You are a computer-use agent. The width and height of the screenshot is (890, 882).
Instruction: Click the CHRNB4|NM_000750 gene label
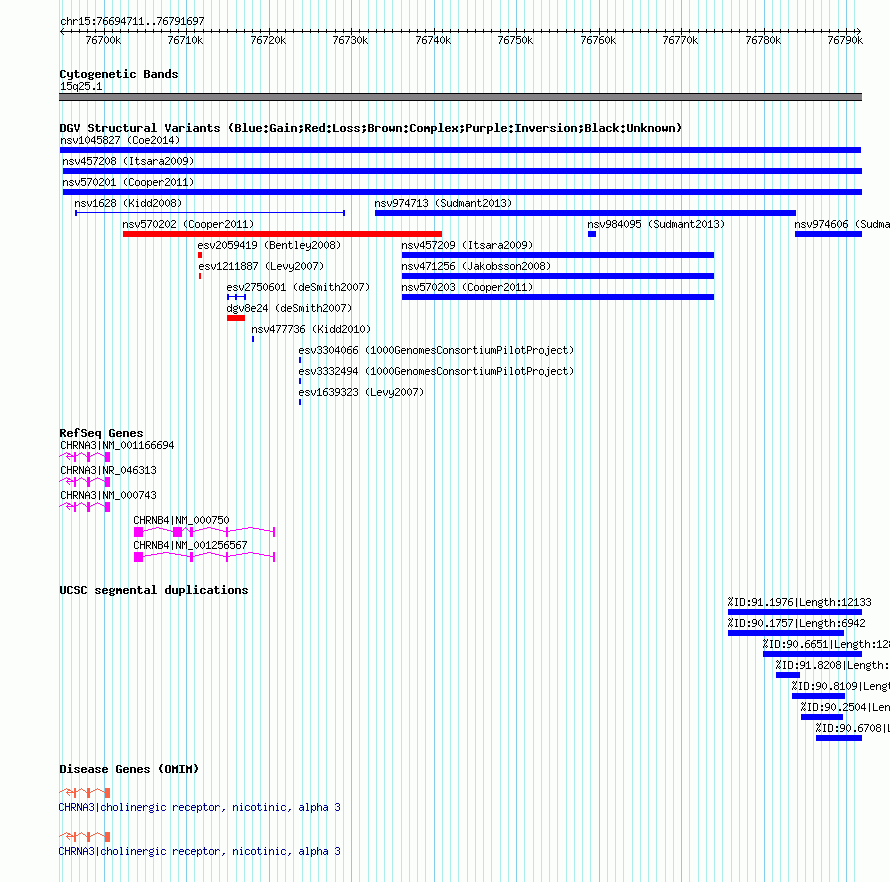click(x=181, y=520)
